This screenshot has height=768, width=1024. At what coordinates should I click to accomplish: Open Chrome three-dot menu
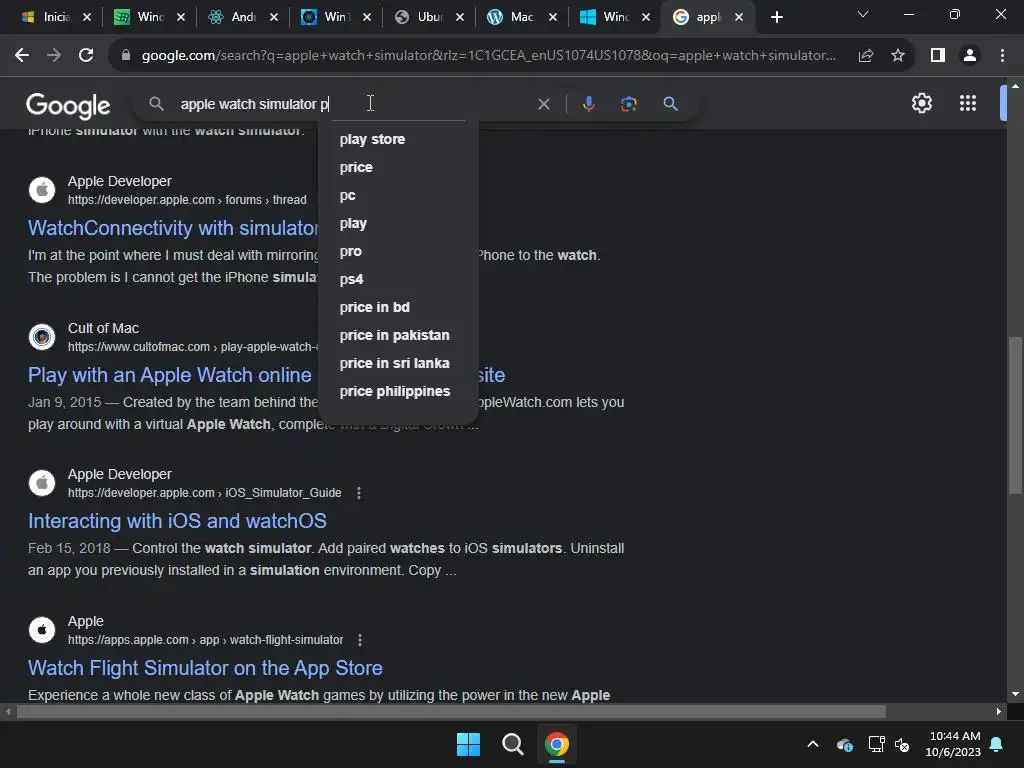click(1002, 56)
